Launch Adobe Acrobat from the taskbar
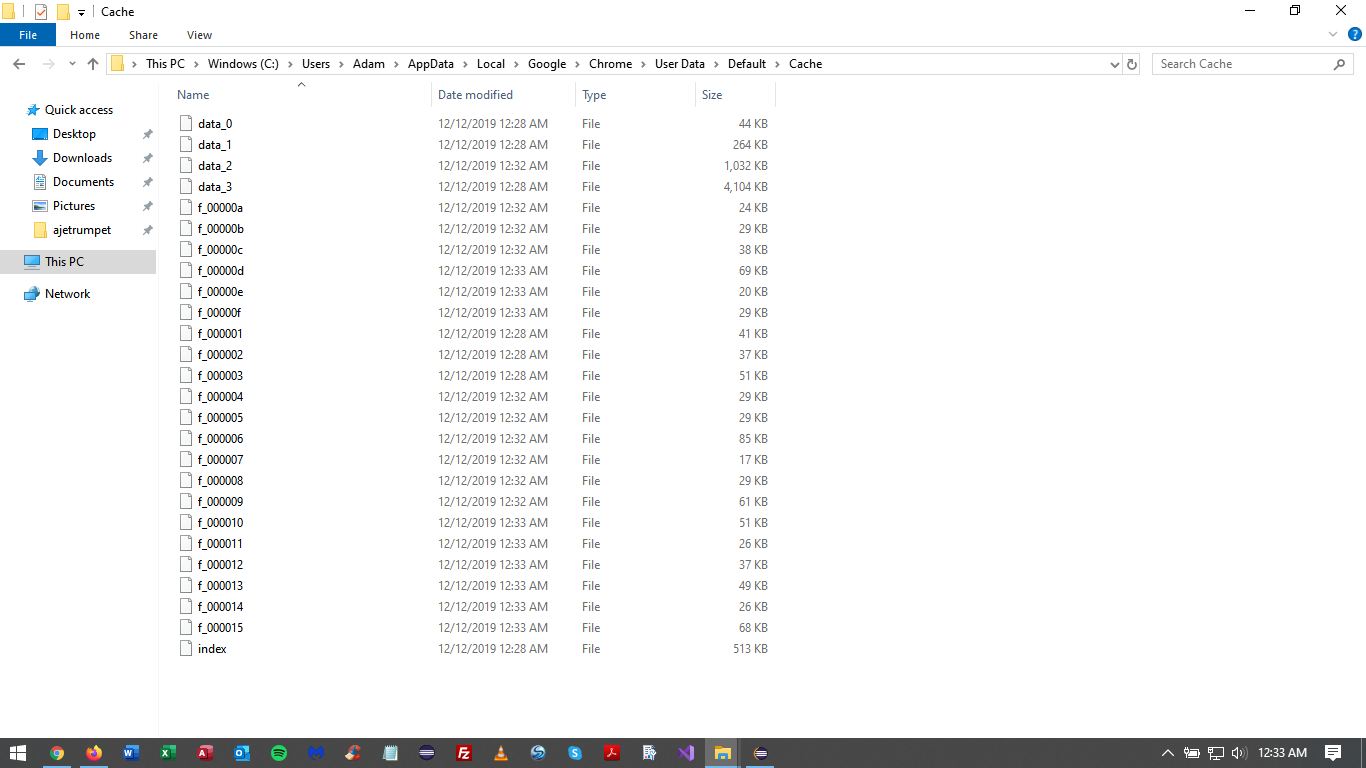1366x768 pixels. [612, 753]
